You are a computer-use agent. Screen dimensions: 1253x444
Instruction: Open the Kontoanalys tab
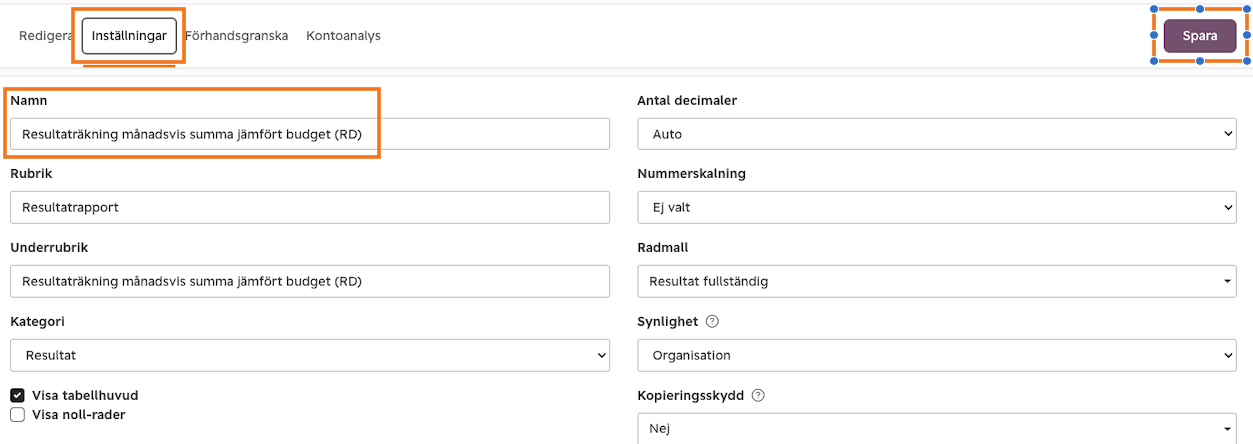pos(343,36)
